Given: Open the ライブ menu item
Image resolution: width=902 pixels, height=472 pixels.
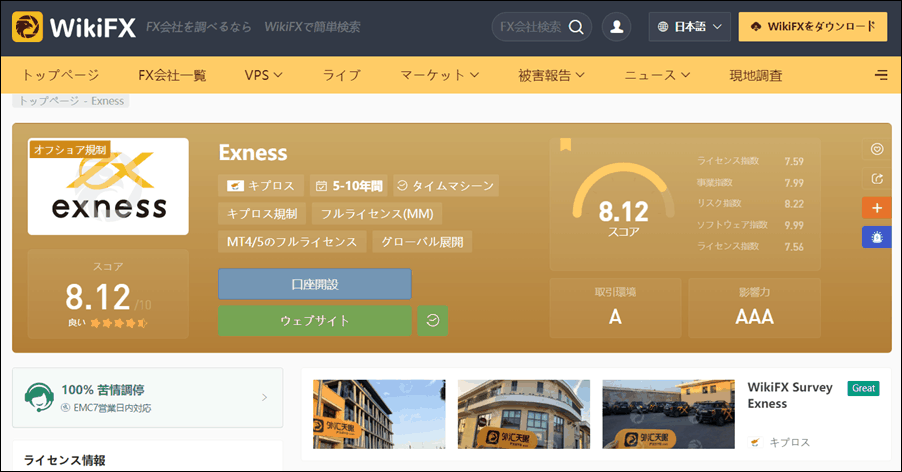Looking at the screenshot, I should pyautogui.click(x=341, y=75).
